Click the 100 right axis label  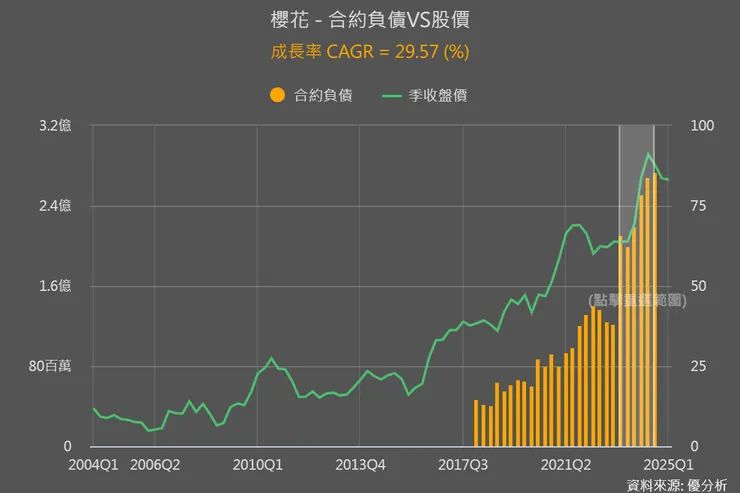coord(702,125)
